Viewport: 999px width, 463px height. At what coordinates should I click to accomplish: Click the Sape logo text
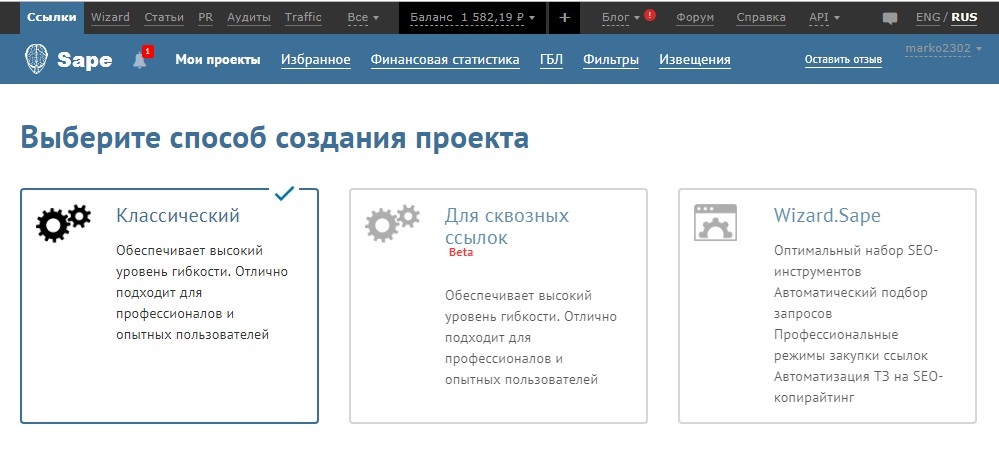click(85, 61)
